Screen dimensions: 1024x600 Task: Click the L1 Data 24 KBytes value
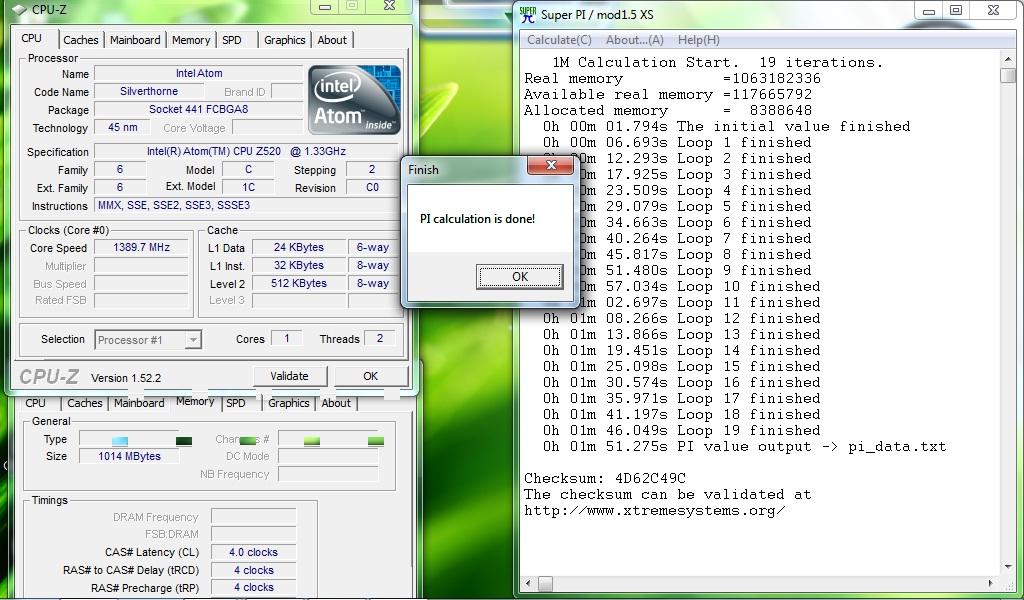(298, 247)
